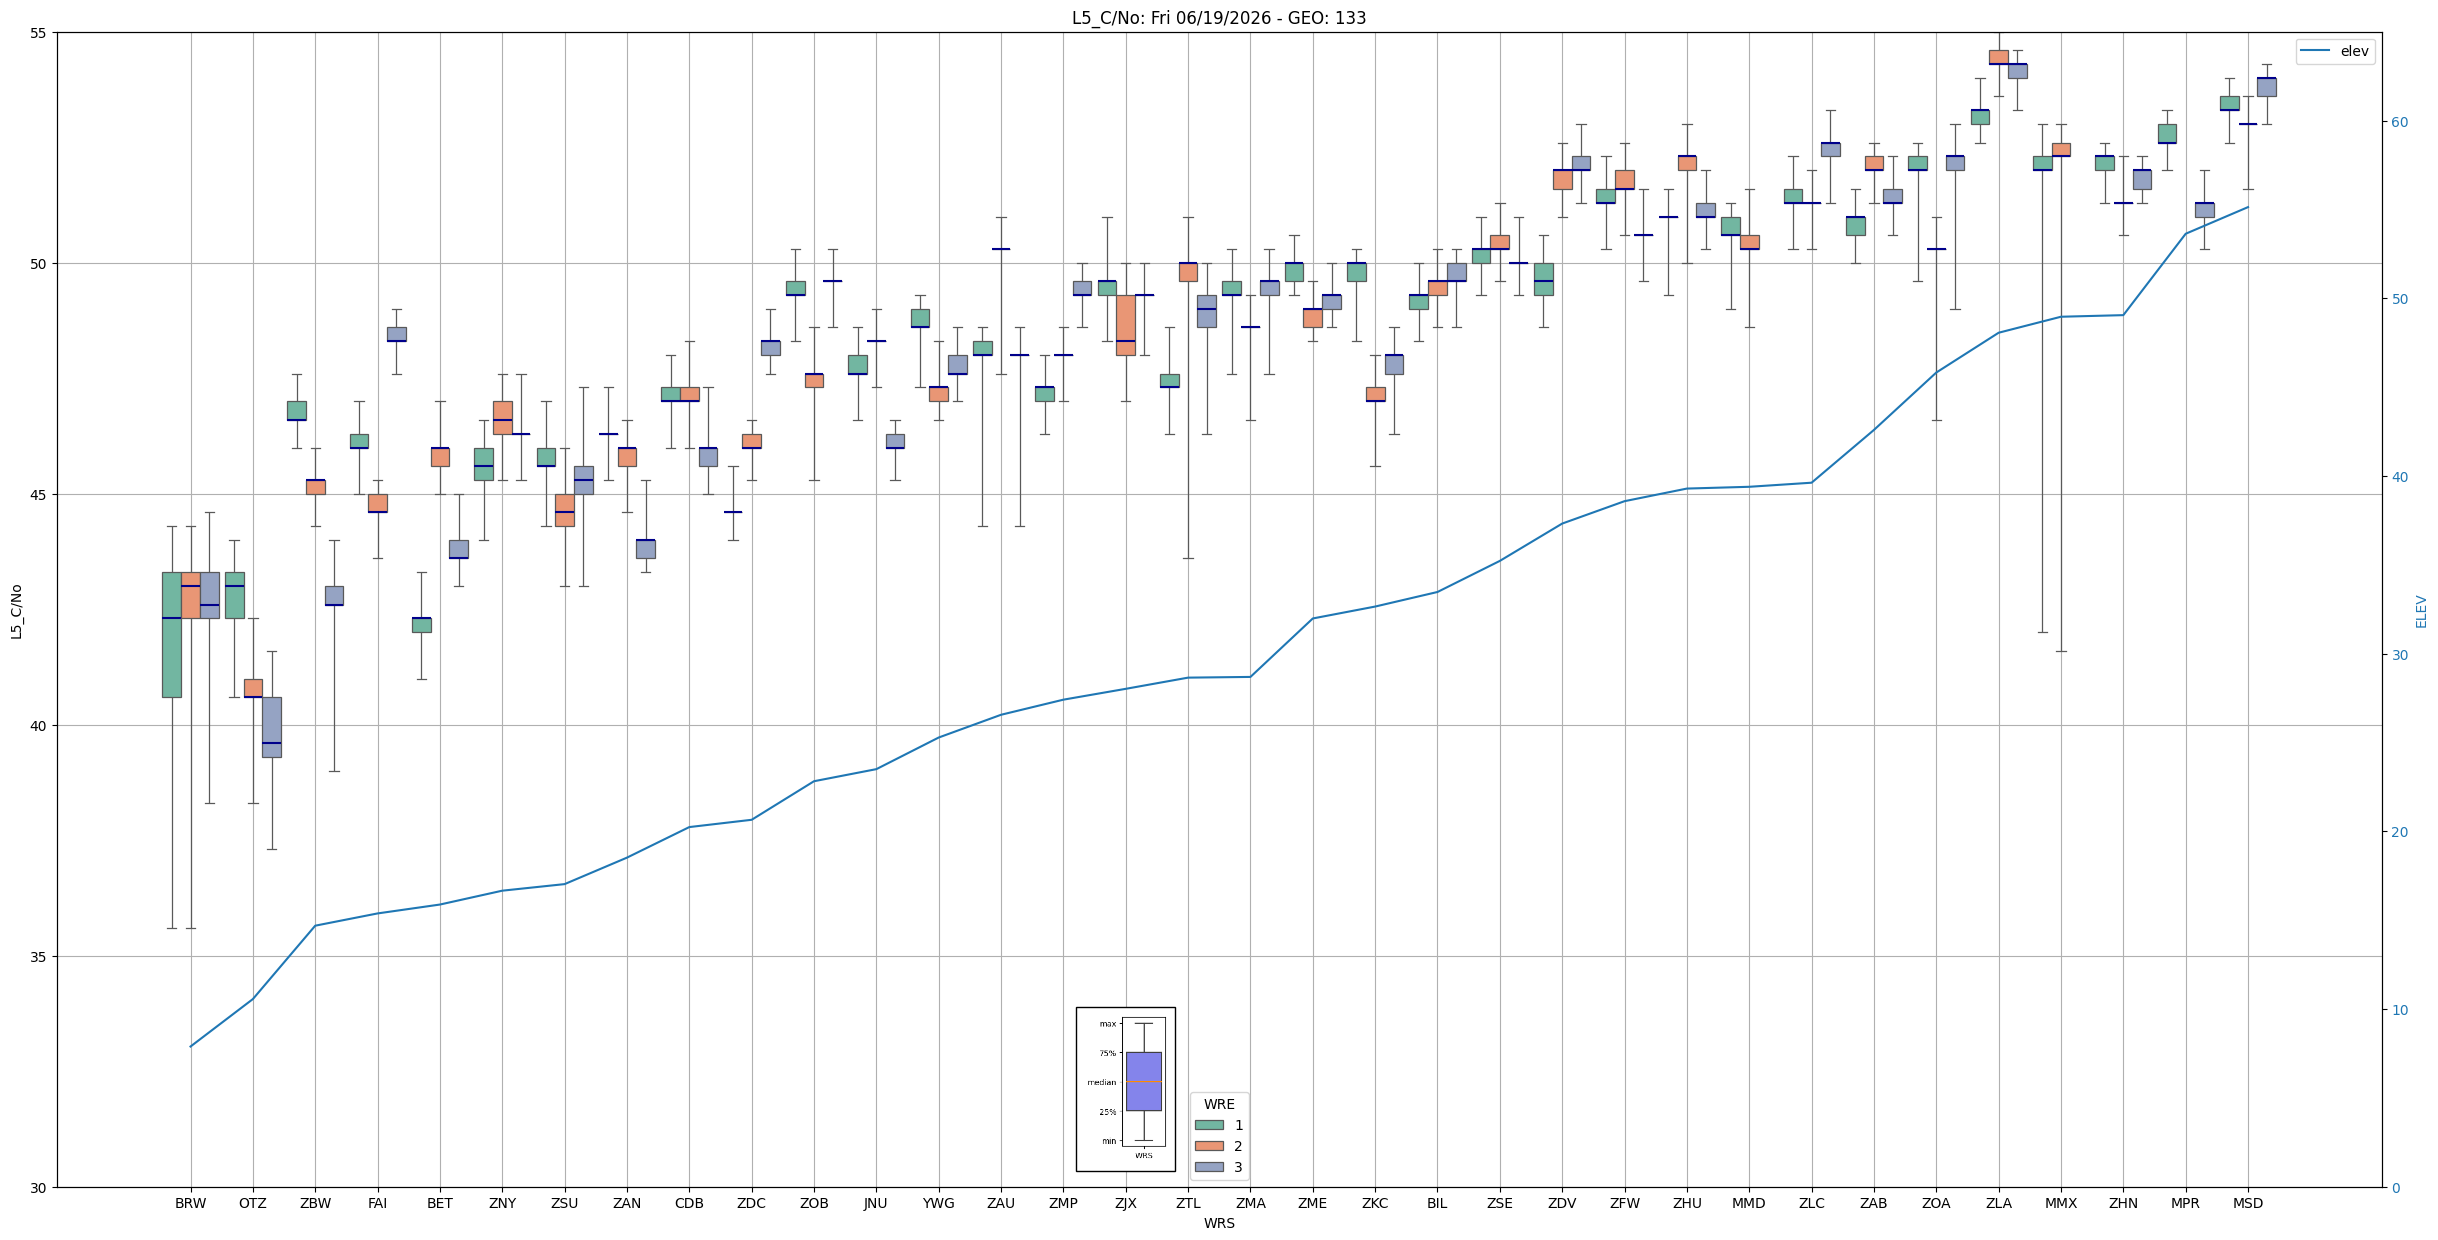Click the orange WRE 2 legend swatch

click(x=1209, y=1146)
